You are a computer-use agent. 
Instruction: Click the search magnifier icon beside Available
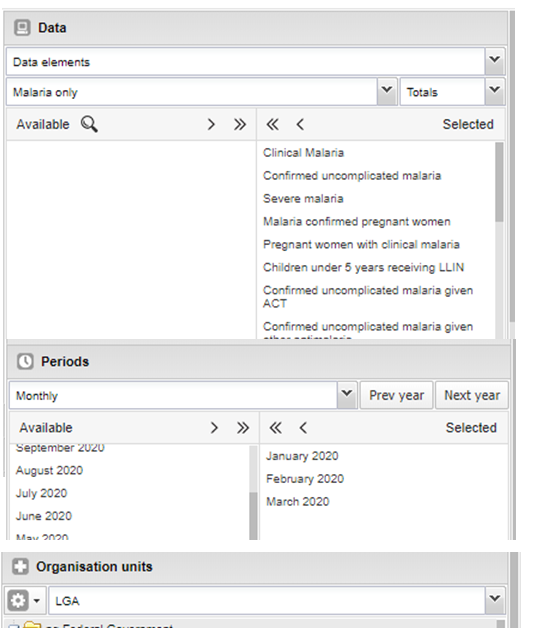89,124
